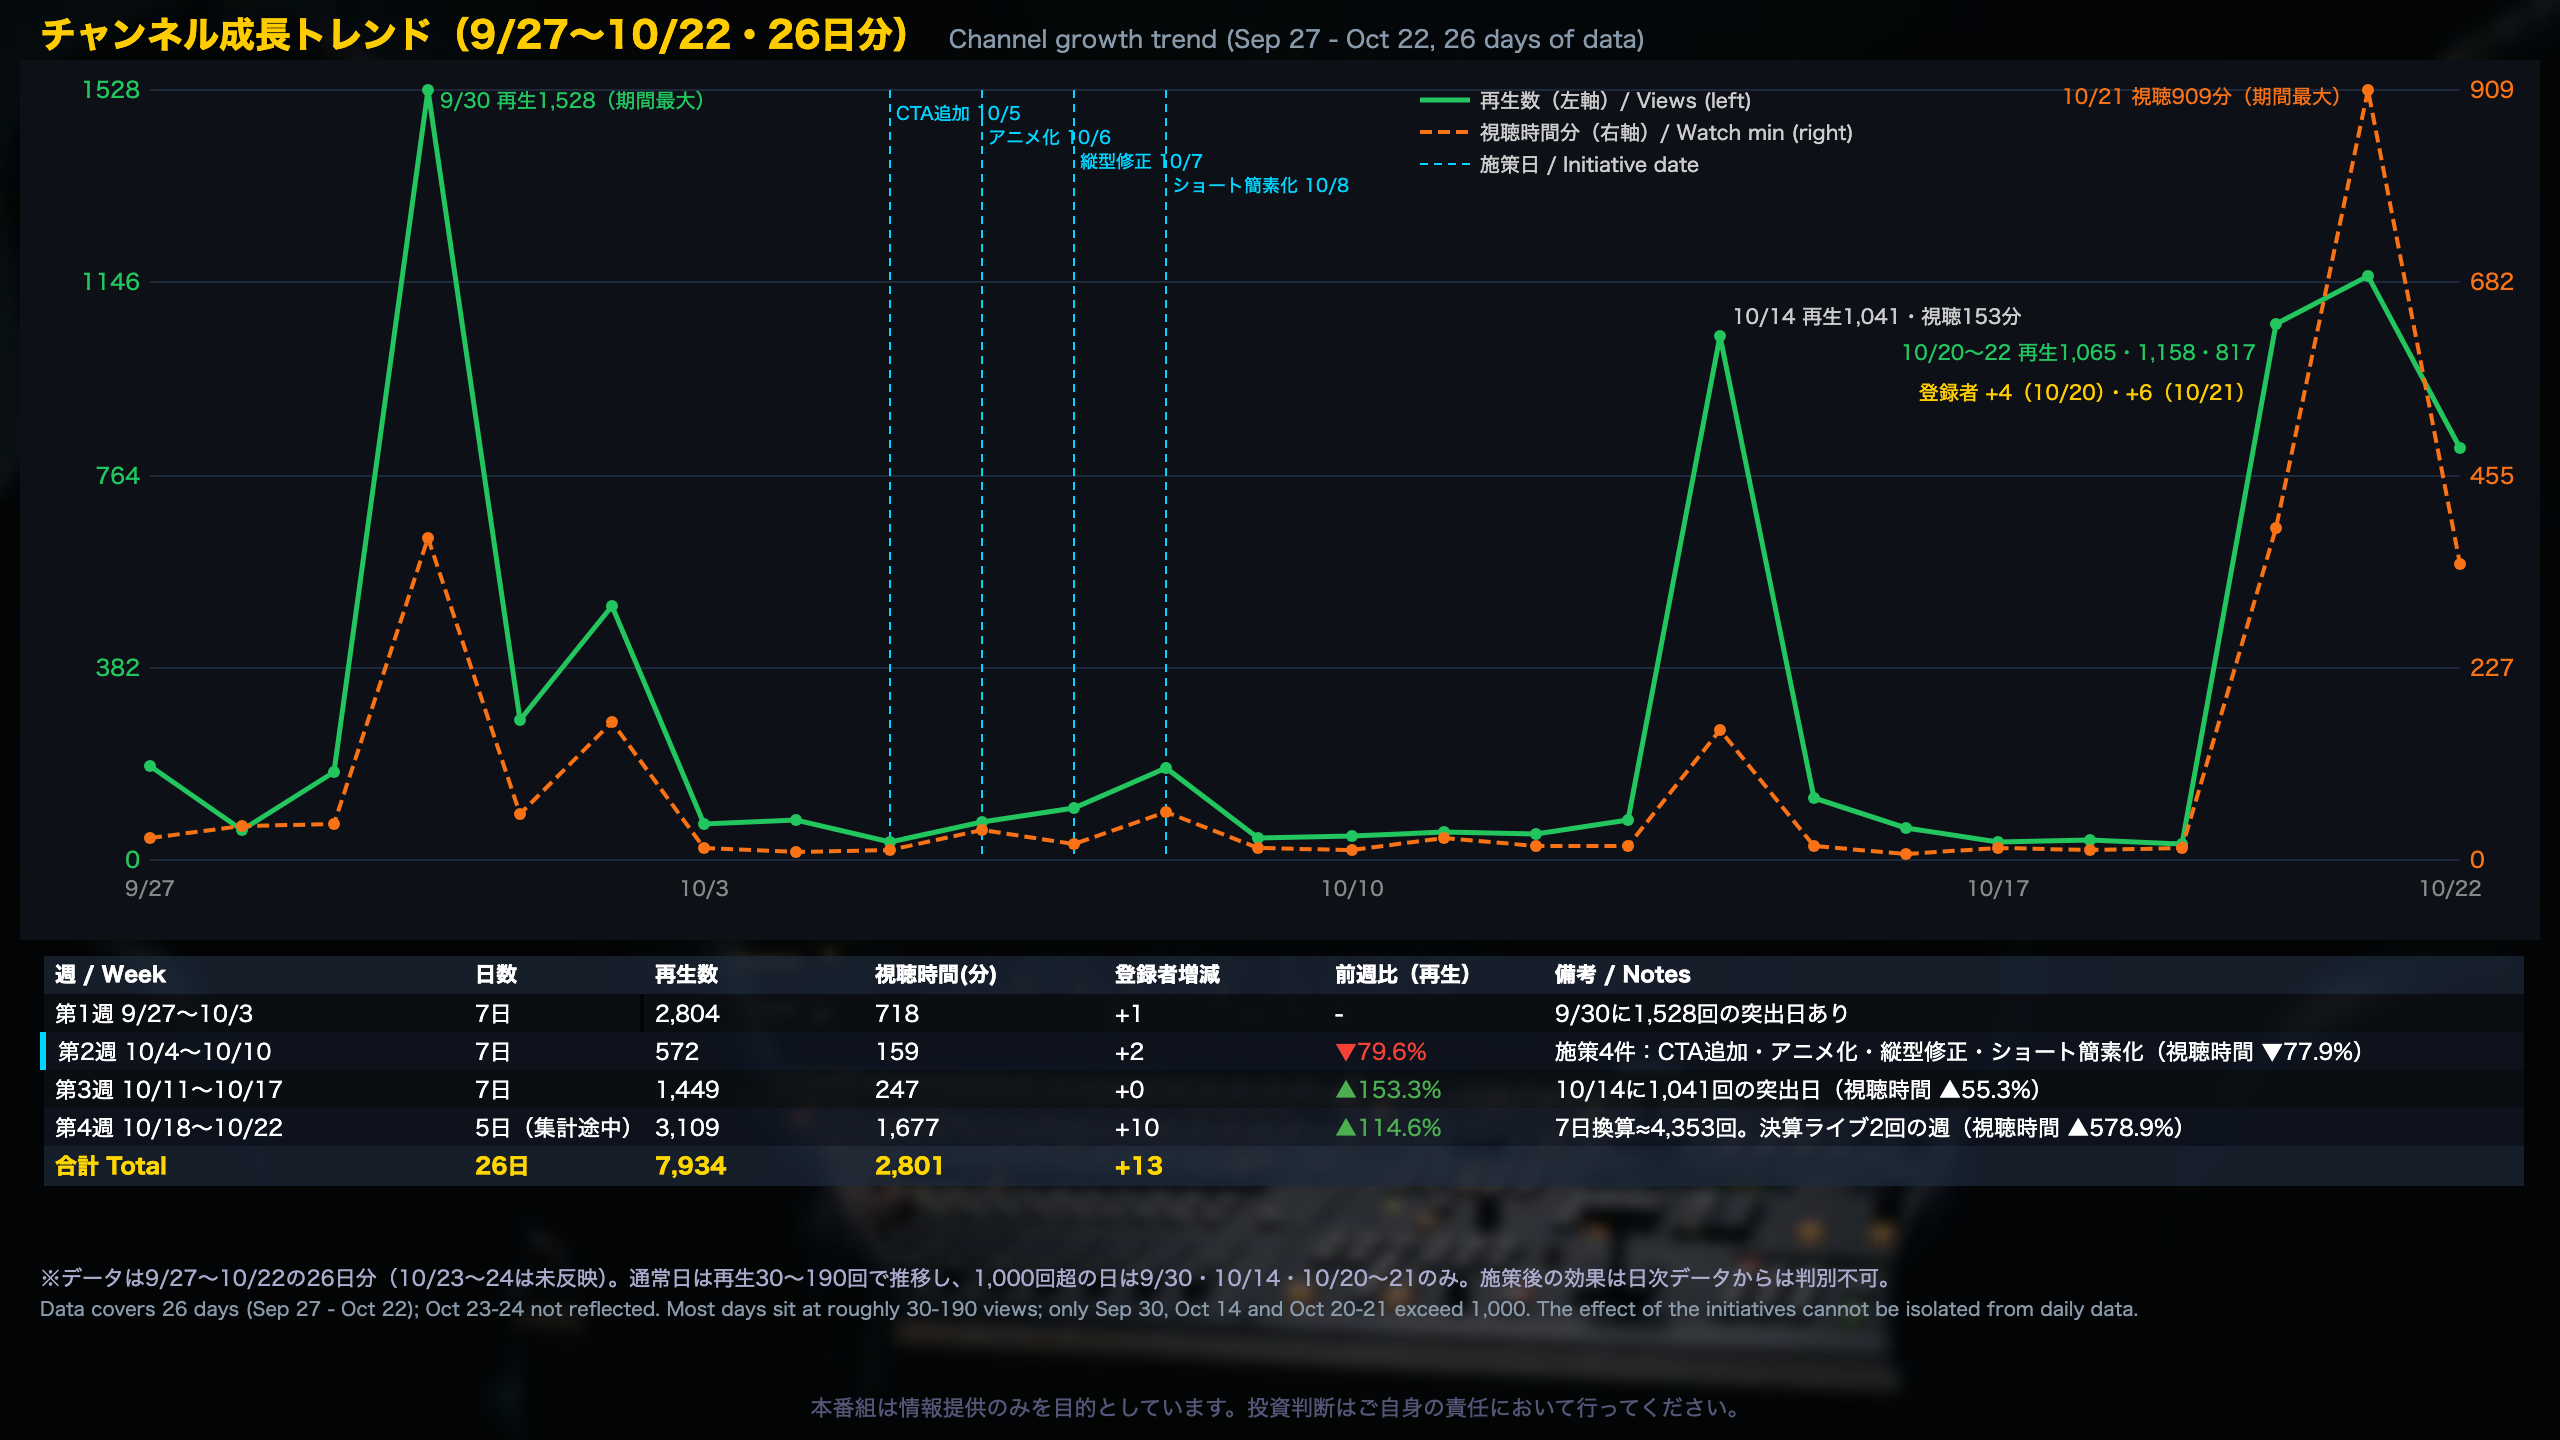
Task: Click the 10/21 視聴909分 peak annotation
Action: (x=2201, y=97)
